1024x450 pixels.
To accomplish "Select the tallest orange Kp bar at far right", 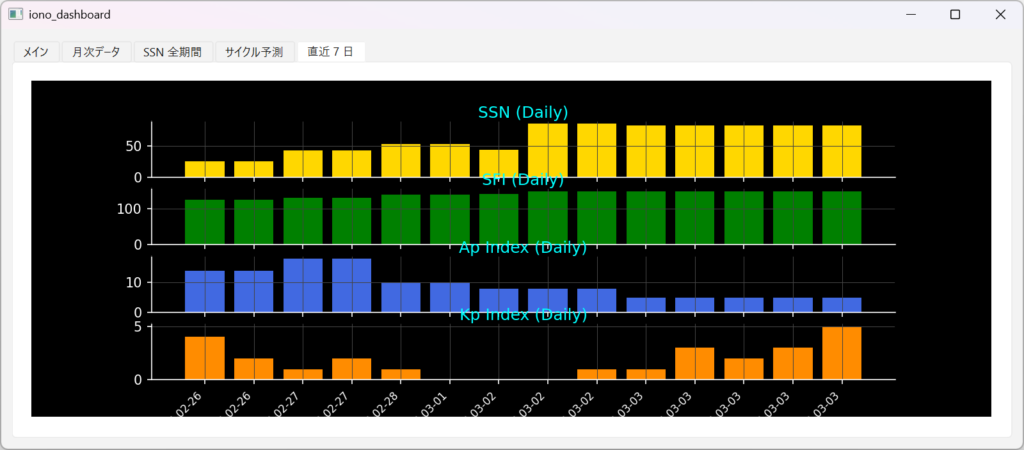I will [x=841, y=353].
